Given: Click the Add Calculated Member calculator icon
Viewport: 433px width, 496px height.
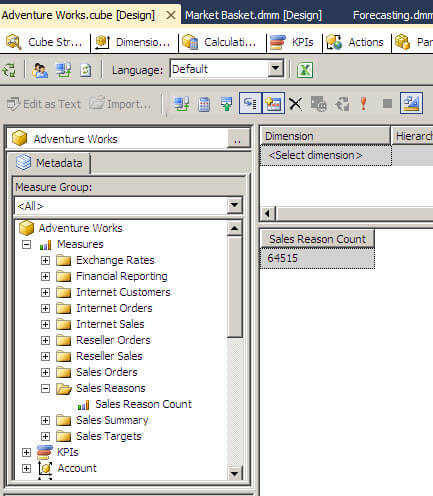Looking at the screenshot, I should 204,104.
